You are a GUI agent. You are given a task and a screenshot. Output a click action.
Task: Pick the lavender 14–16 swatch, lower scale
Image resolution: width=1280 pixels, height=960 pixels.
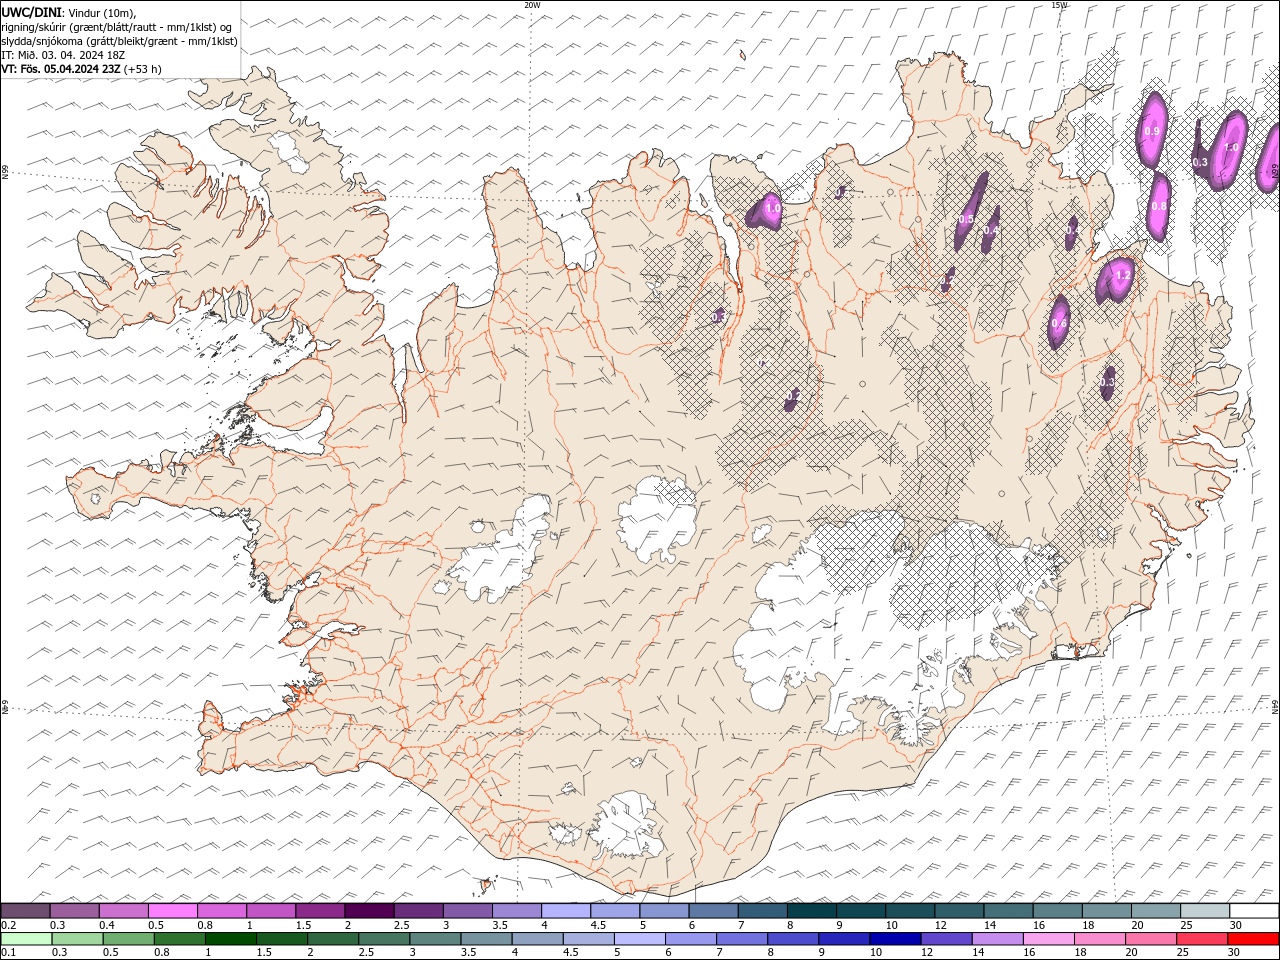coord(997,939)
